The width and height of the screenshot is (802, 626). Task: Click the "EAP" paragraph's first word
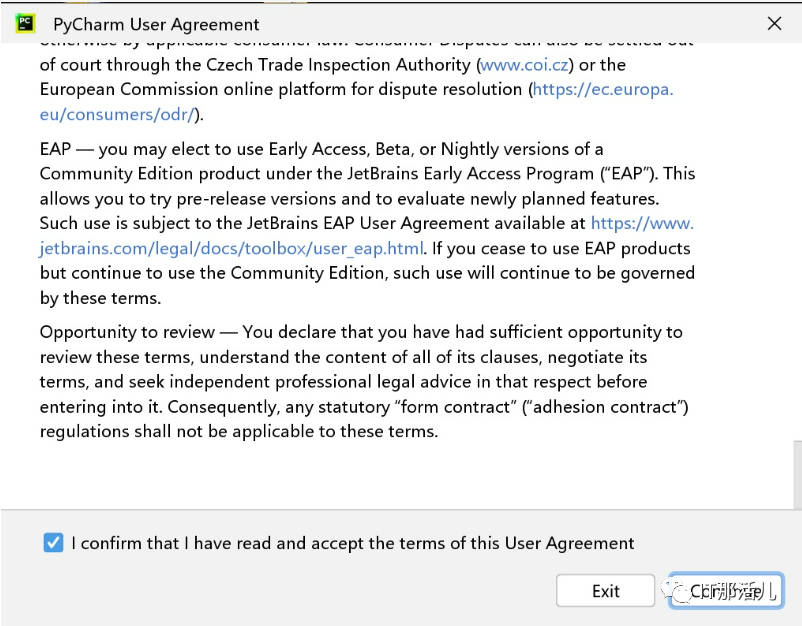point(54,148)
